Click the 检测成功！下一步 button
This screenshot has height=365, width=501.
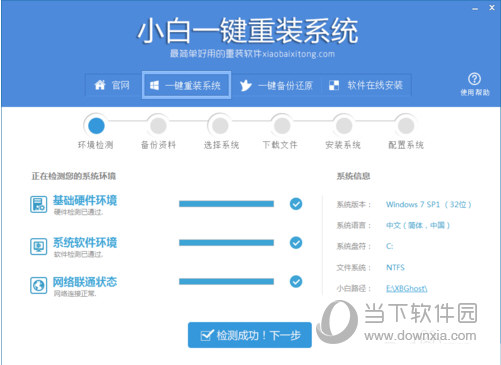250,335
